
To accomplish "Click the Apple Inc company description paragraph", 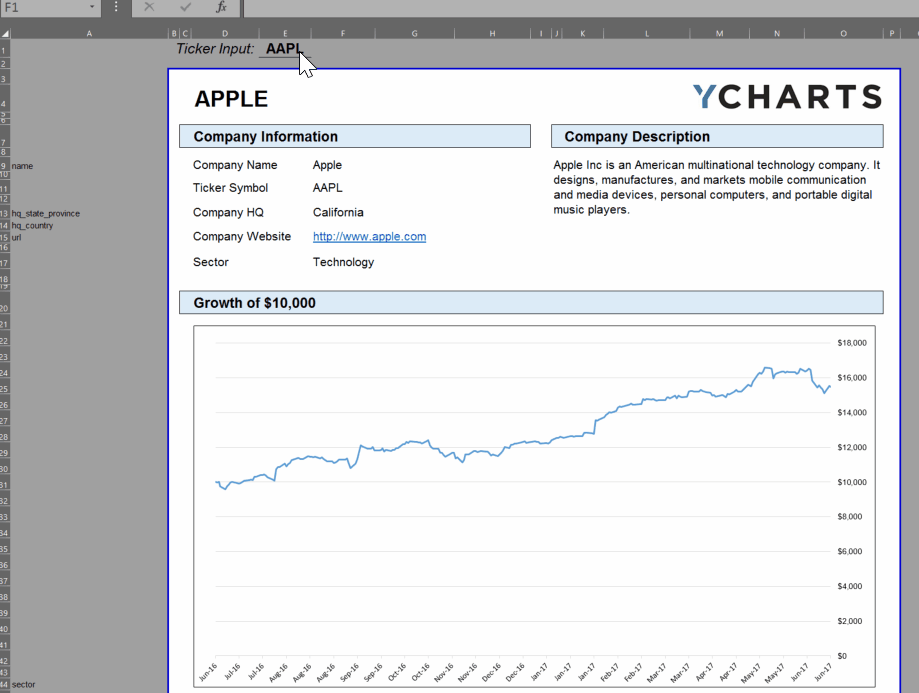I will tap(717, 188).
